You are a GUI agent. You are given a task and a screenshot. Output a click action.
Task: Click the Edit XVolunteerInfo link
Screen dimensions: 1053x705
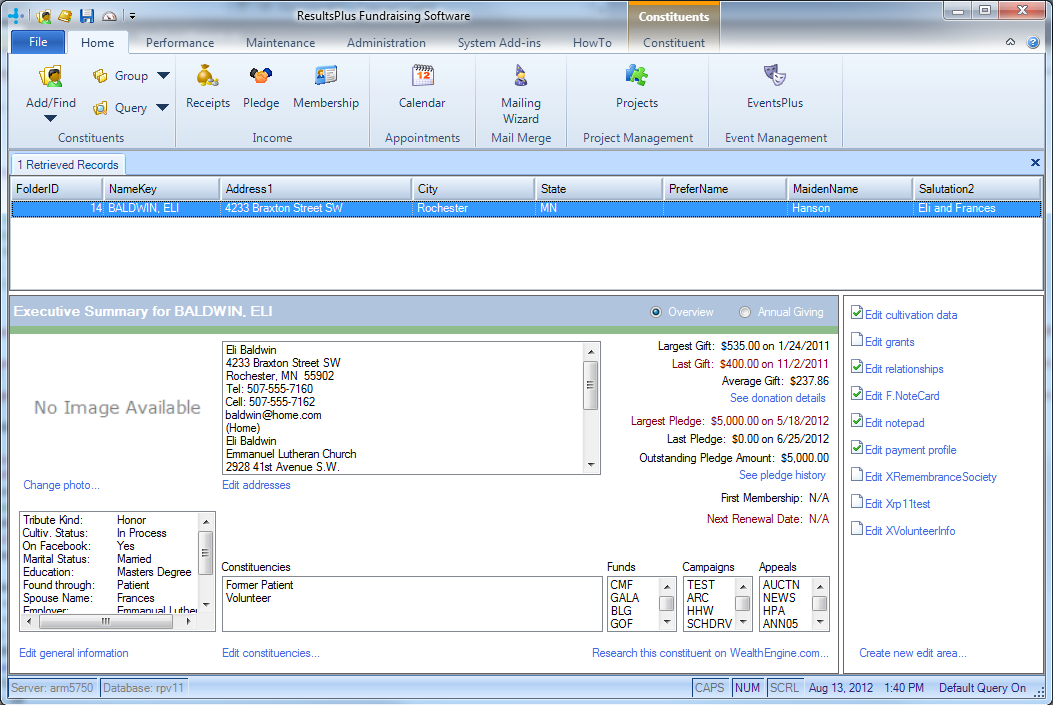click(910, 530)
